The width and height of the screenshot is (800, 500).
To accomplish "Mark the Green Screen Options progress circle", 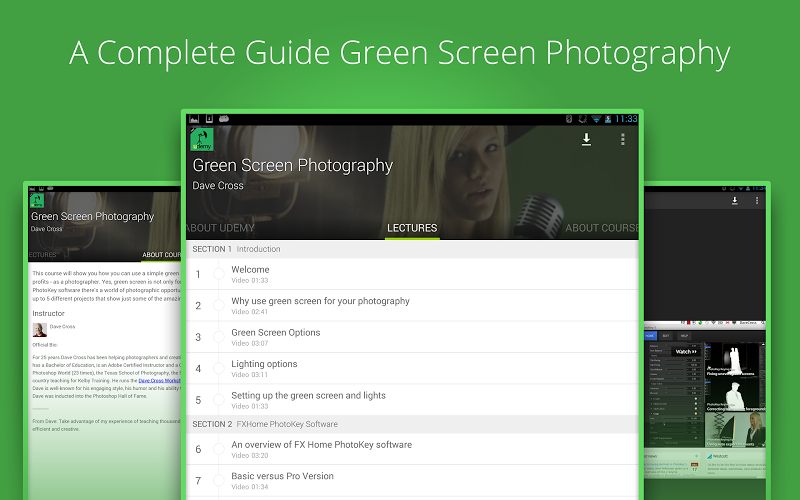I will point(218,337).
